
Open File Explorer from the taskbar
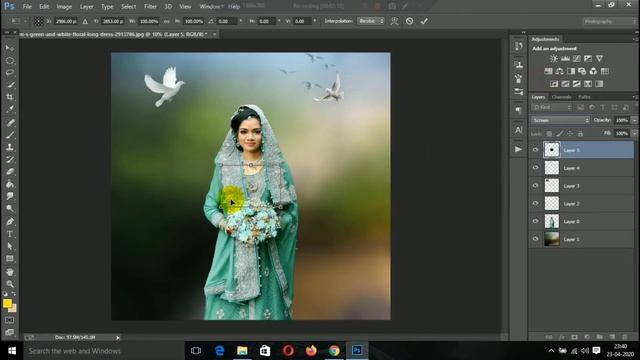[242, 351]
